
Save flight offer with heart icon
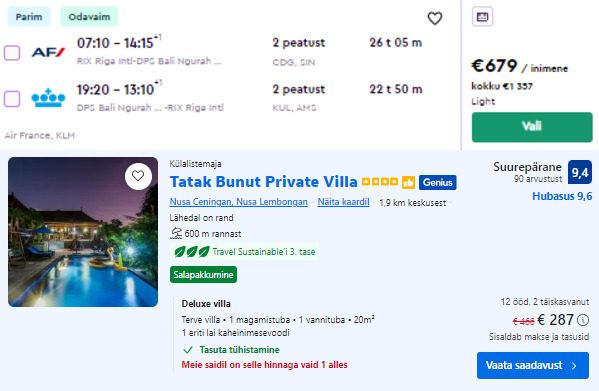435,18
